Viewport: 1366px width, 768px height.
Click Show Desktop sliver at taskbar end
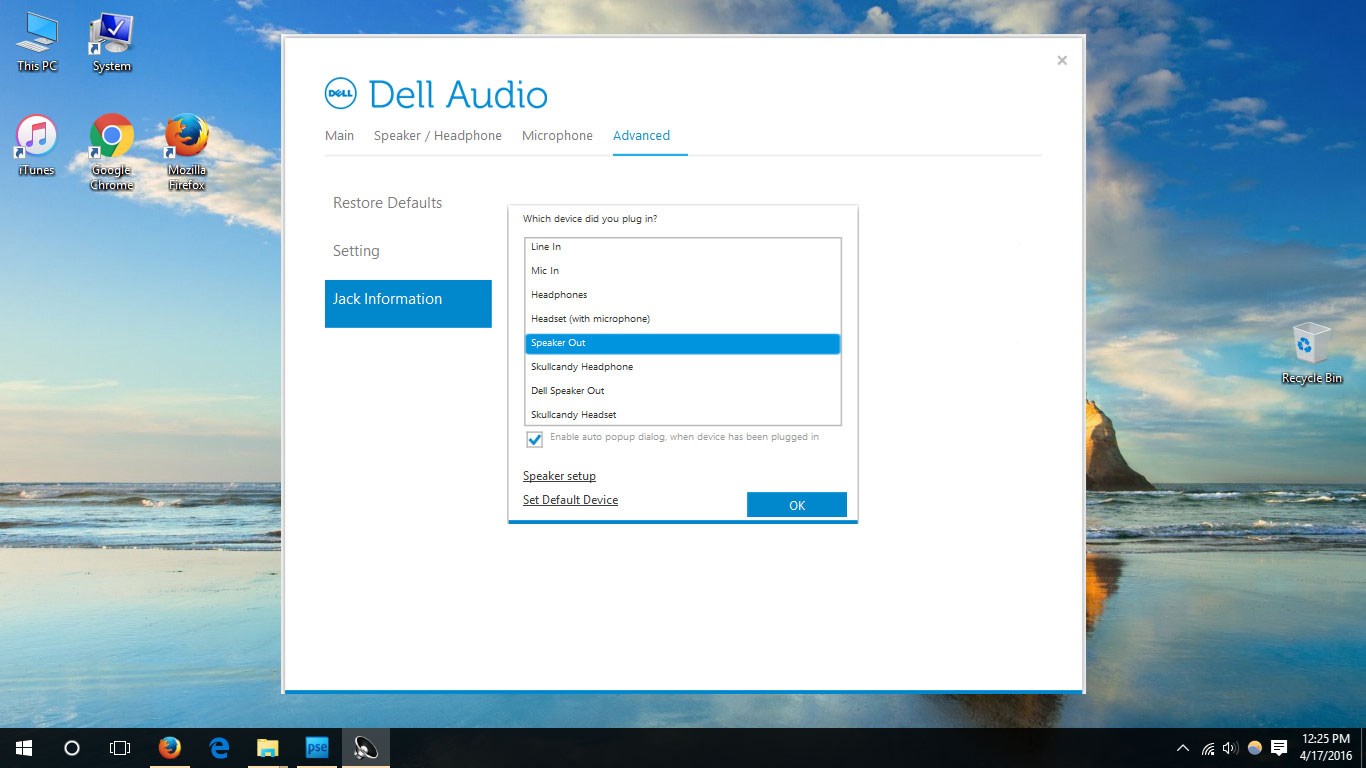click(x=1364, y=748)
